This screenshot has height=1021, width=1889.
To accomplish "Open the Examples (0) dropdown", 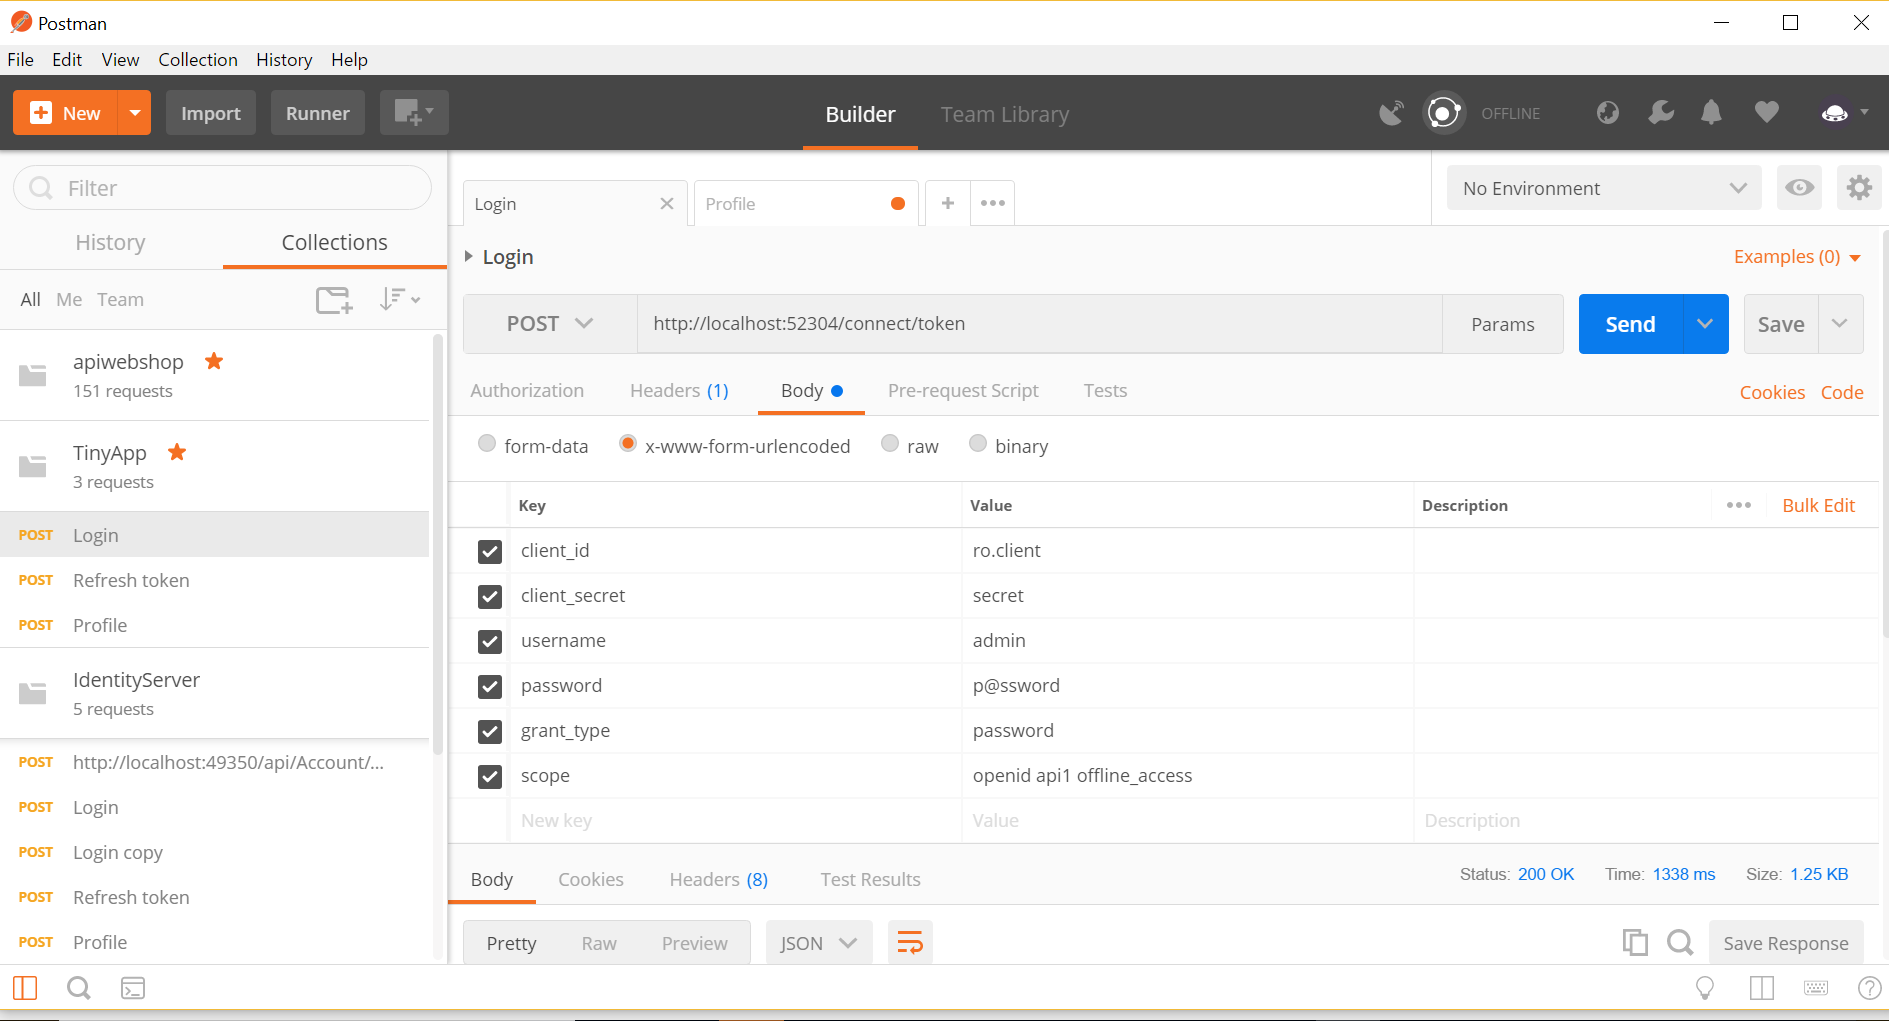I will (x=1797, y=257).
